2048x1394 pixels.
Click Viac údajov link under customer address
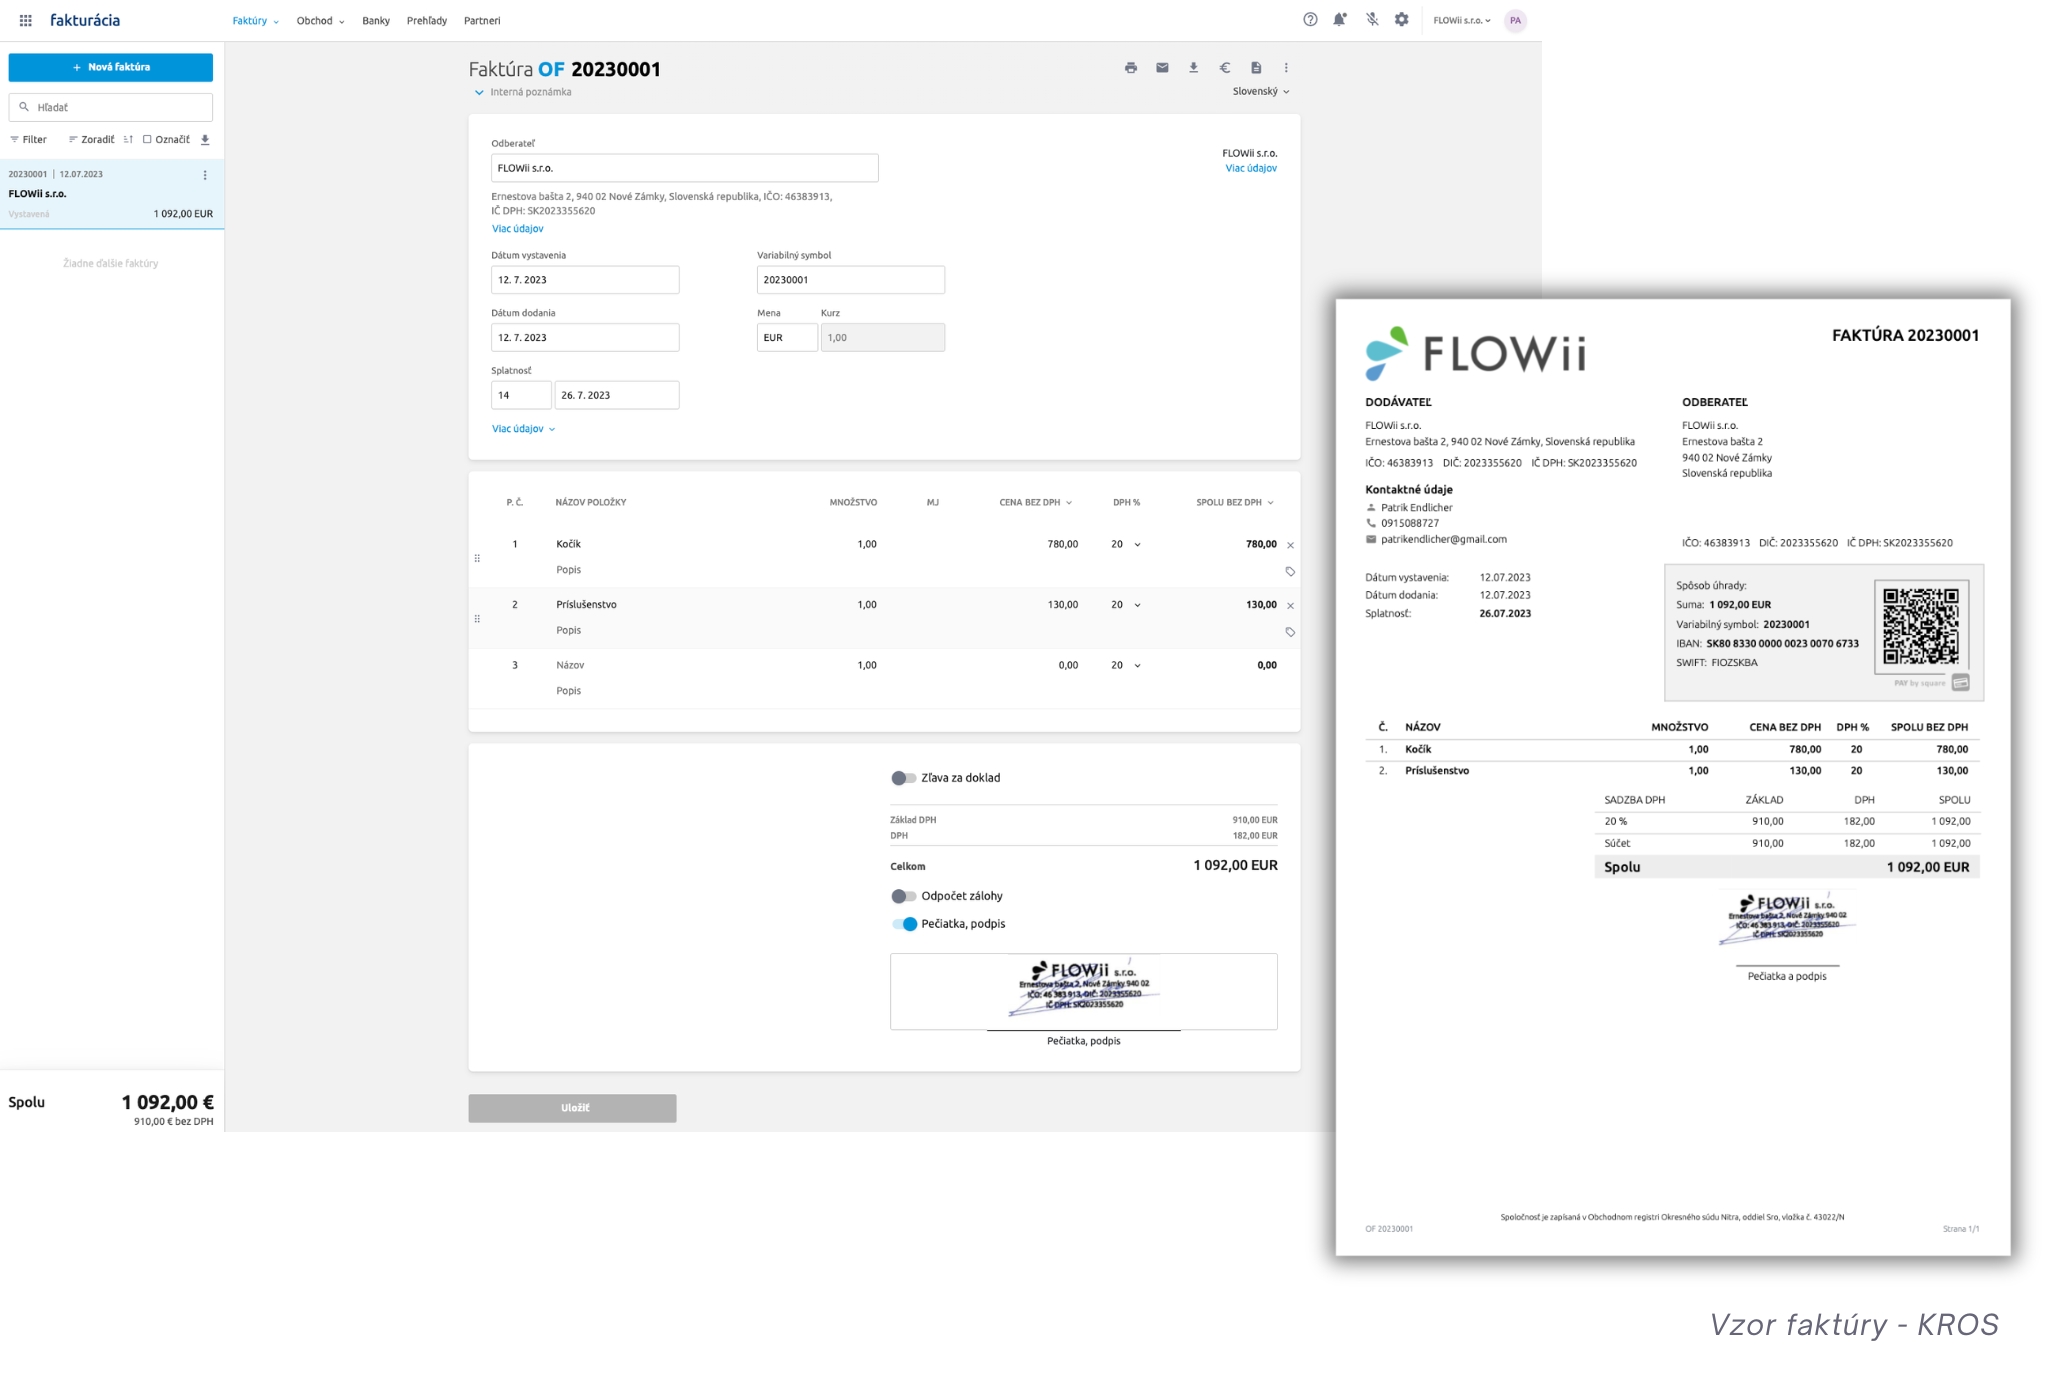(x=518, y=229)
